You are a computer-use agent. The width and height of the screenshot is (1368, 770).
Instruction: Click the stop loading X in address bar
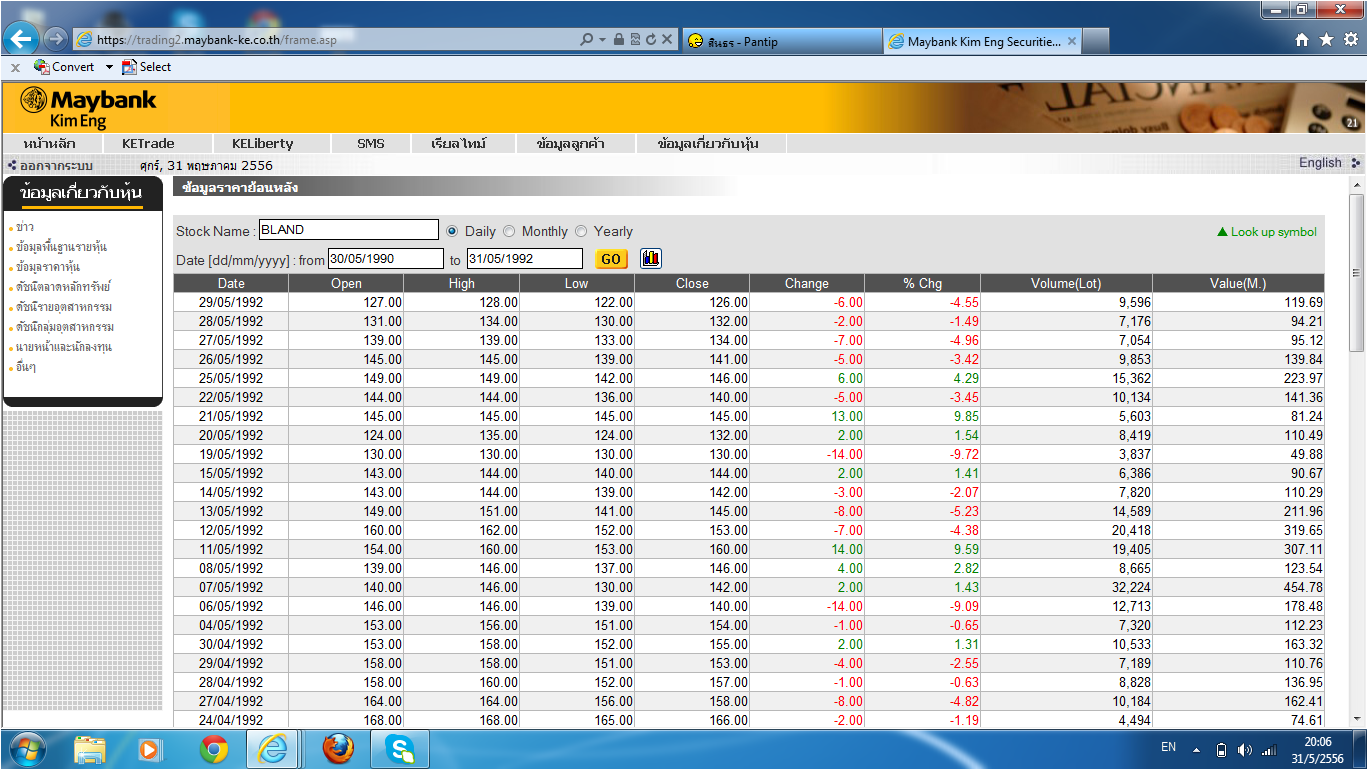(x=667, y=40)
